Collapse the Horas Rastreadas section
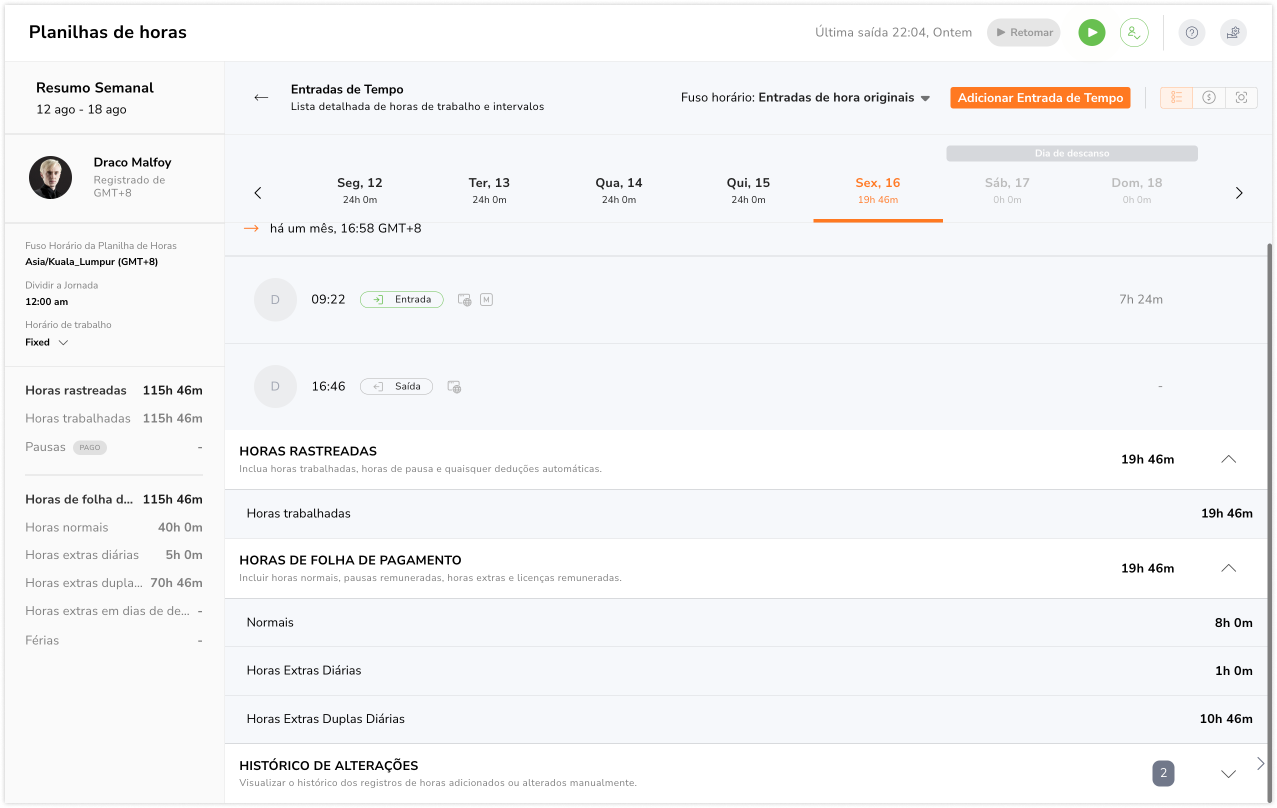The image size is (1277, 808). [x=1229, y=459]
